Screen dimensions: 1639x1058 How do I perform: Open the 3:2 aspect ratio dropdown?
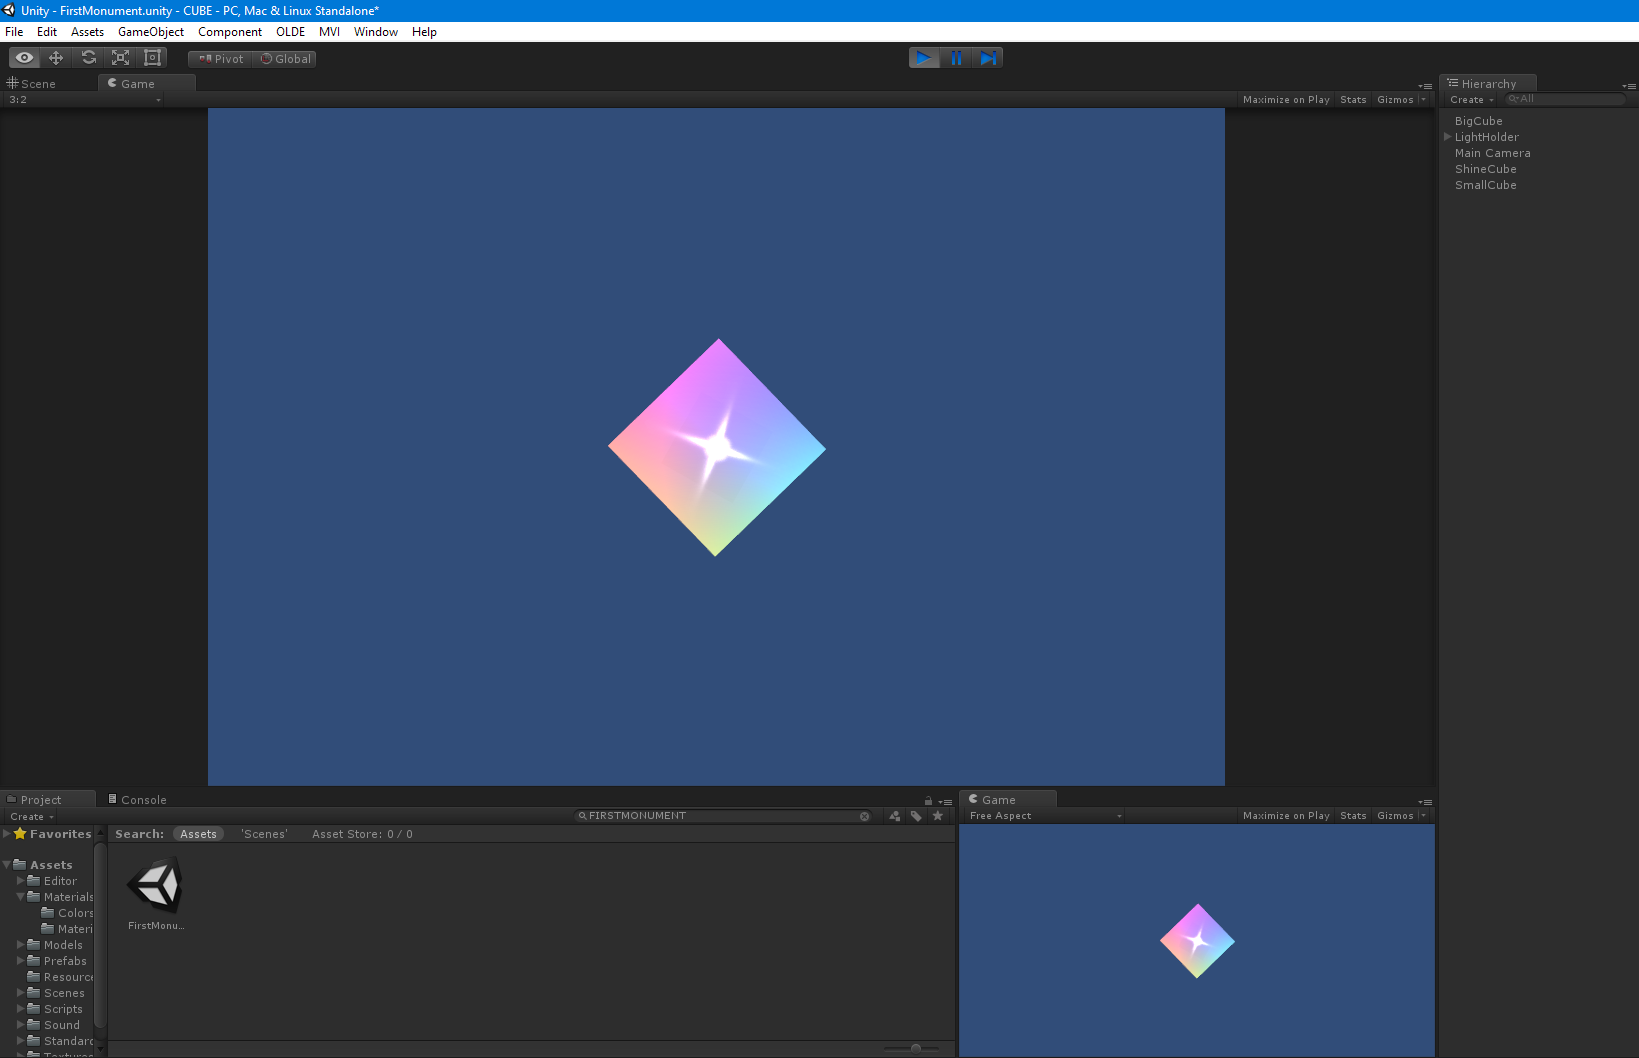84,100
